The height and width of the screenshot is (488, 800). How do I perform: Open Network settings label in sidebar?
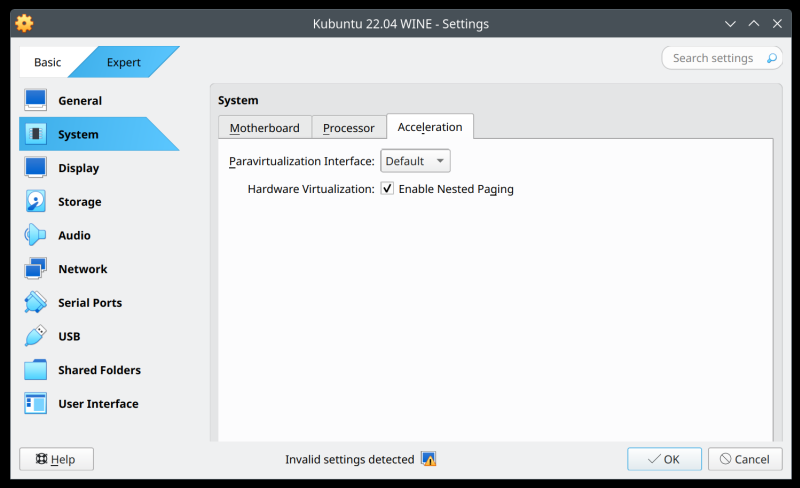pos(83,269)
